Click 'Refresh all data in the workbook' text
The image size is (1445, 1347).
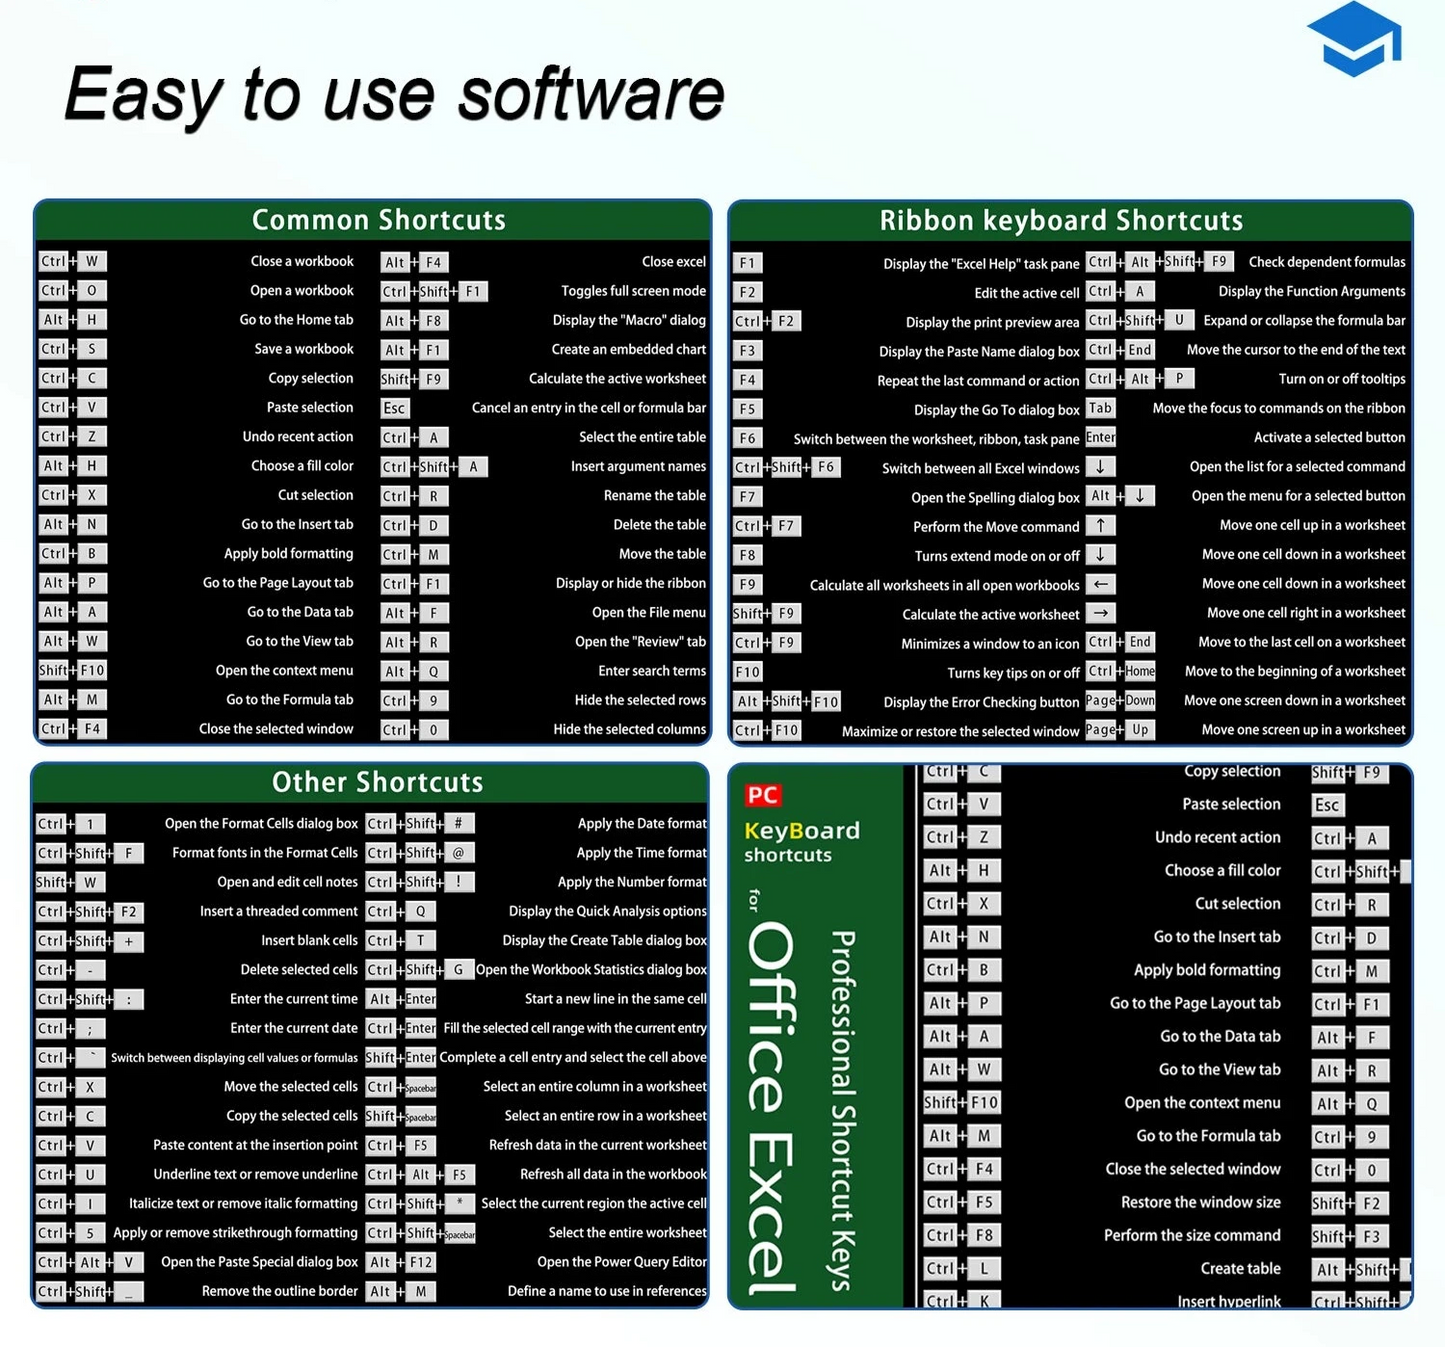pos(614,1174)
